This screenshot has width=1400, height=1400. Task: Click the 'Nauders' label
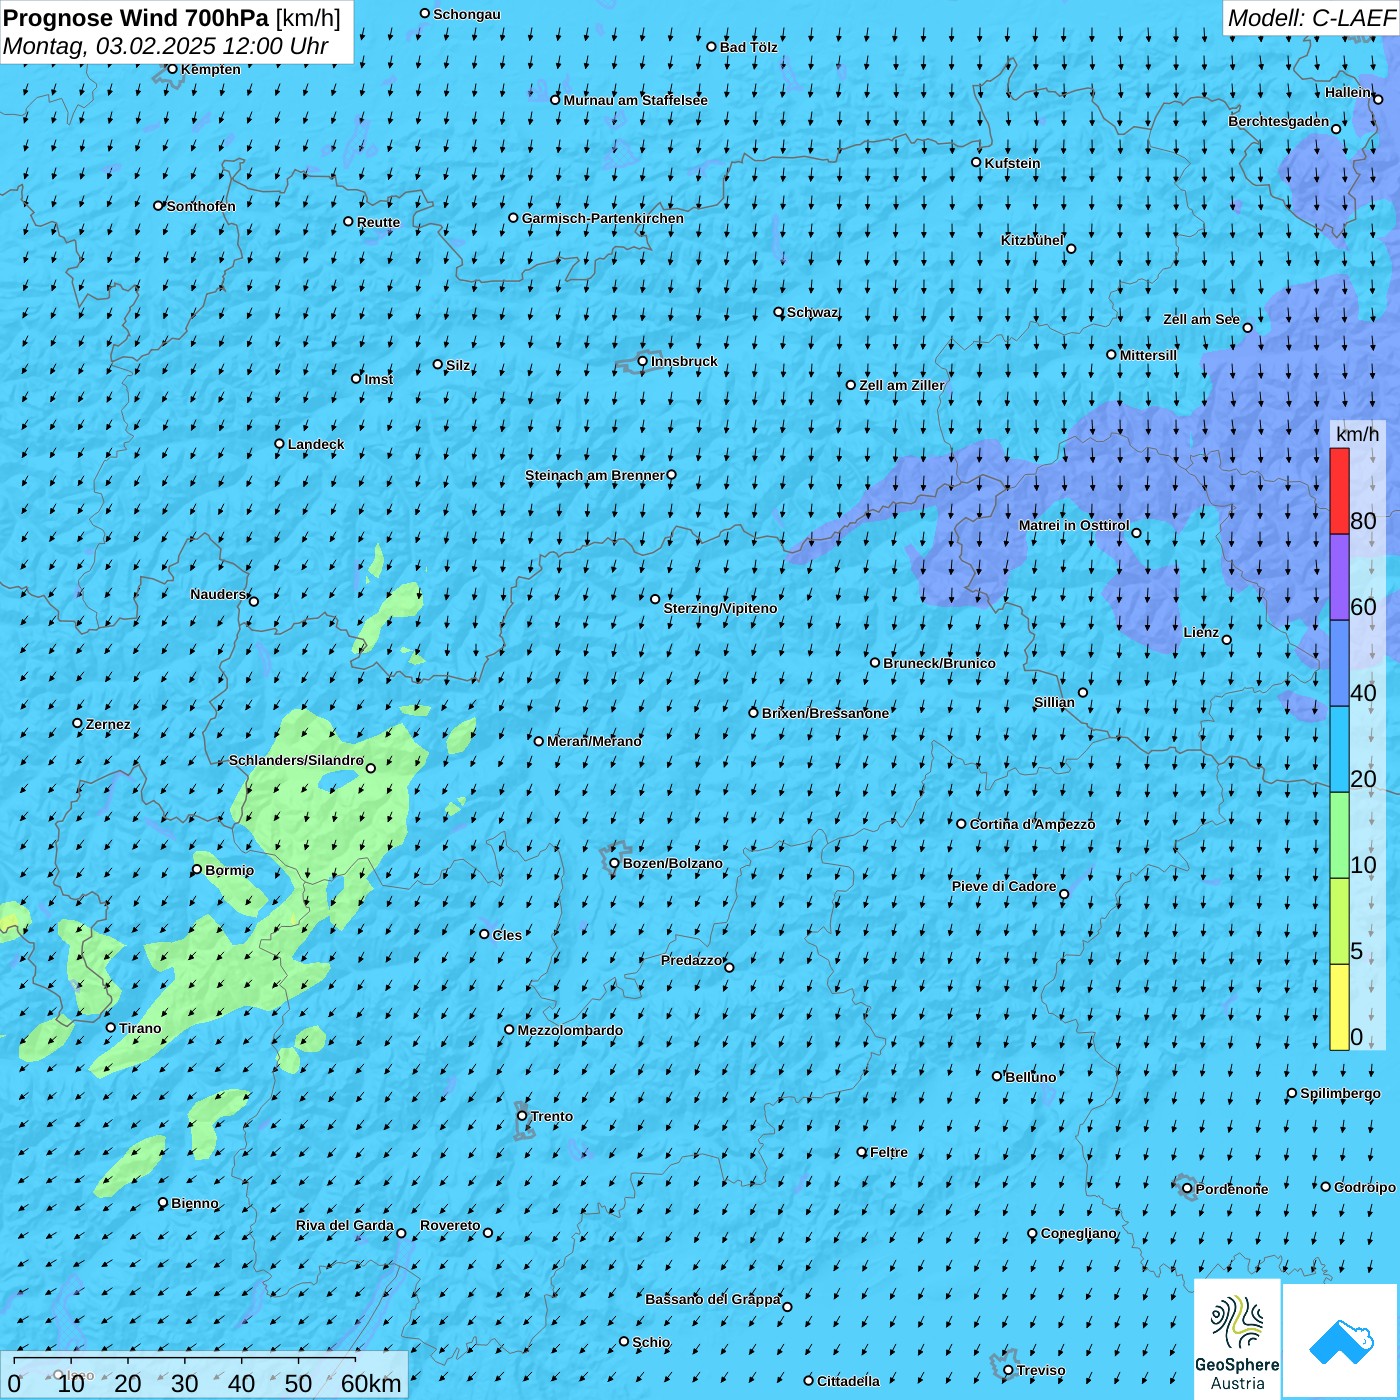pyautogui.click(x=218, y=594)
